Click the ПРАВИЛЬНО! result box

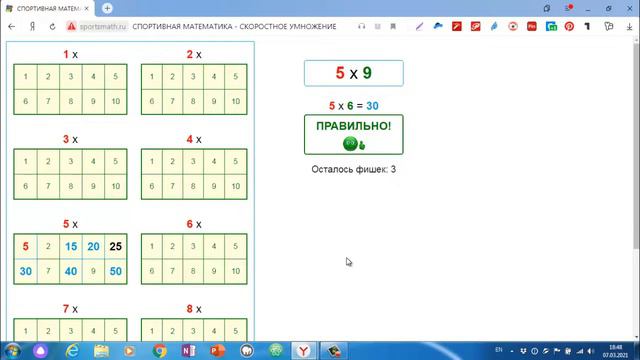pyautogui.click(x=353, y=135)
